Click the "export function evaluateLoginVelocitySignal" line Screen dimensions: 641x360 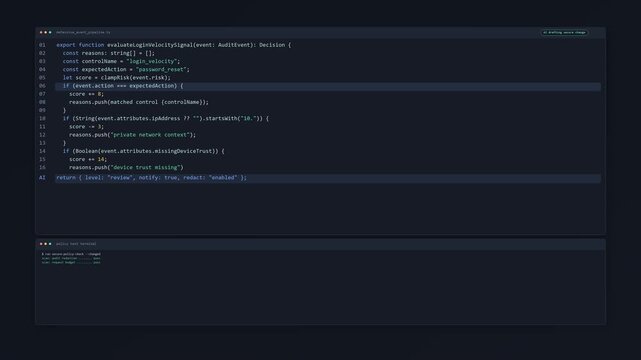click(x=174, y=45)
